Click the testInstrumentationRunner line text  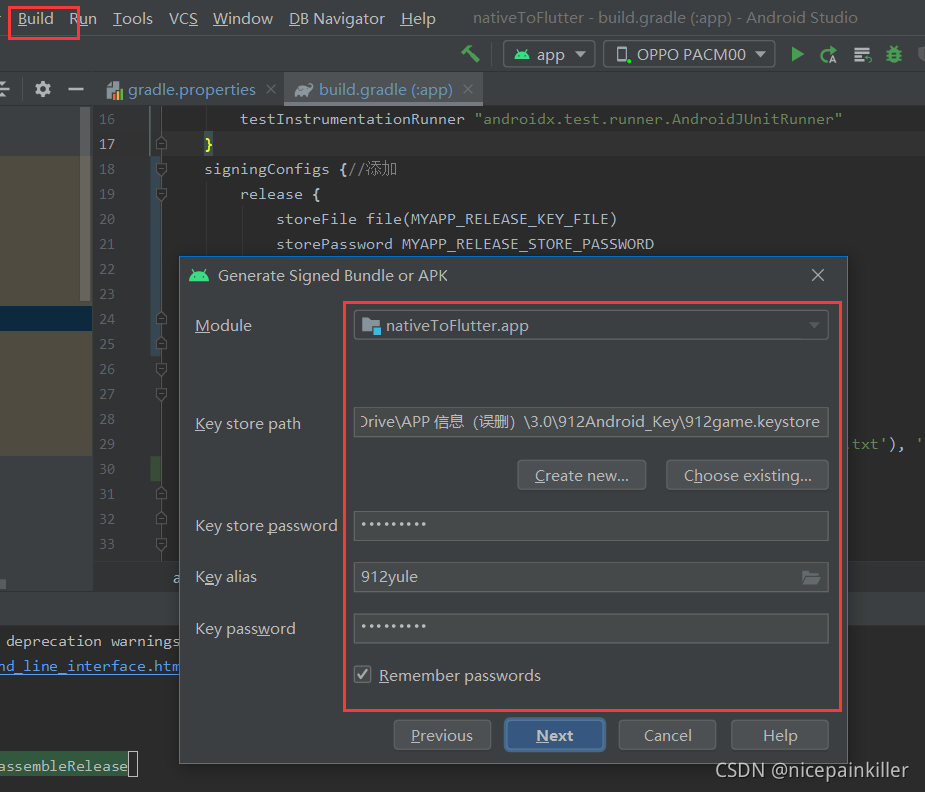[540, 119]
